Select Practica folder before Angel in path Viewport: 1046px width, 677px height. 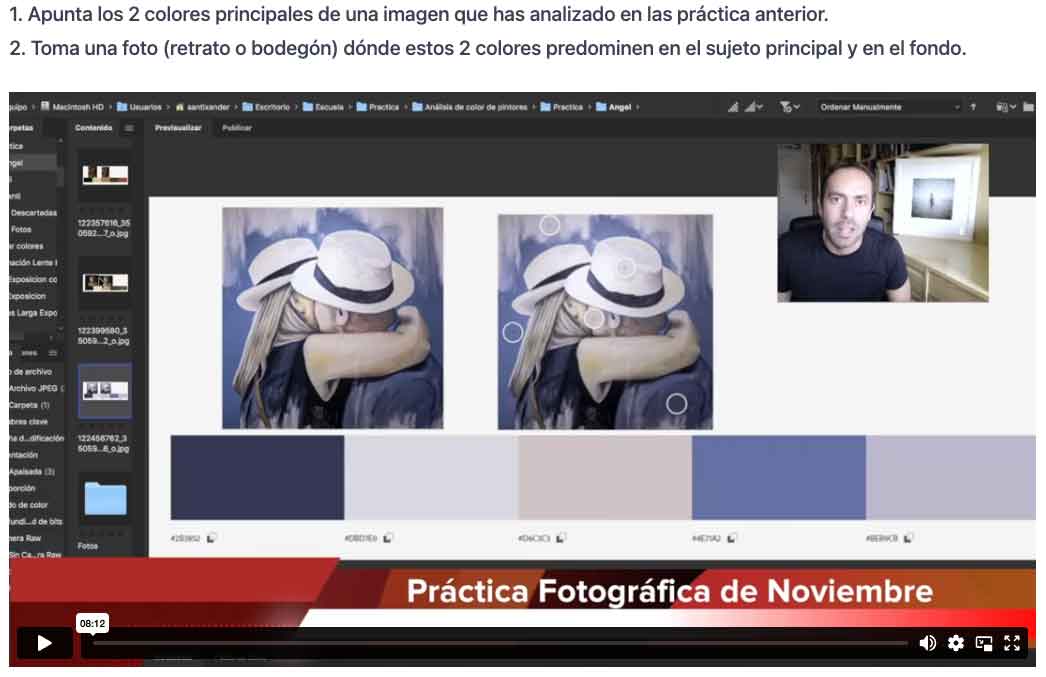tap(562, 107)
